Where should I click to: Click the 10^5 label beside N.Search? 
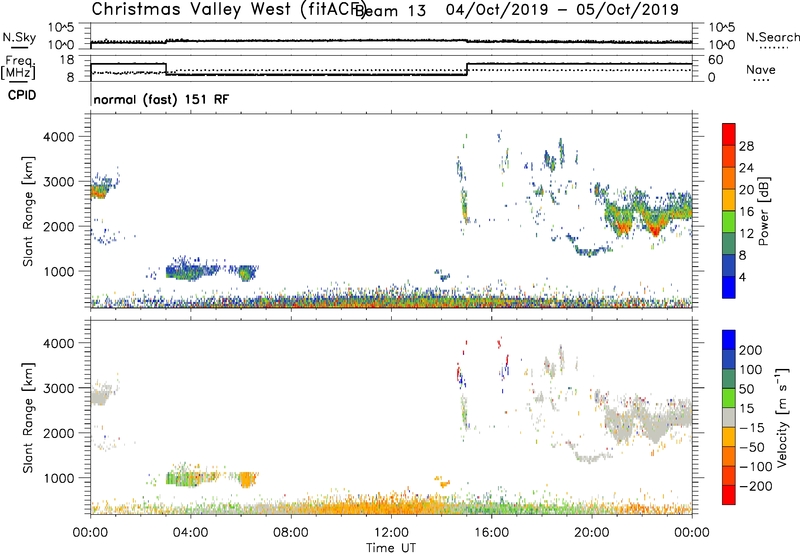coord(722,27)
